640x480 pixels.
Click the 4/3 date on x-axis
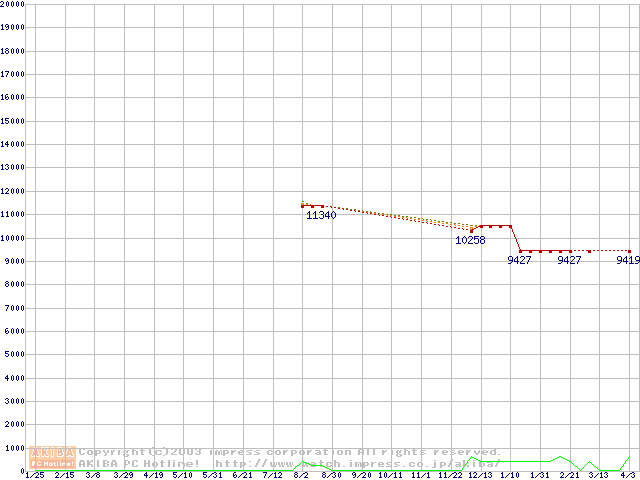628,475
